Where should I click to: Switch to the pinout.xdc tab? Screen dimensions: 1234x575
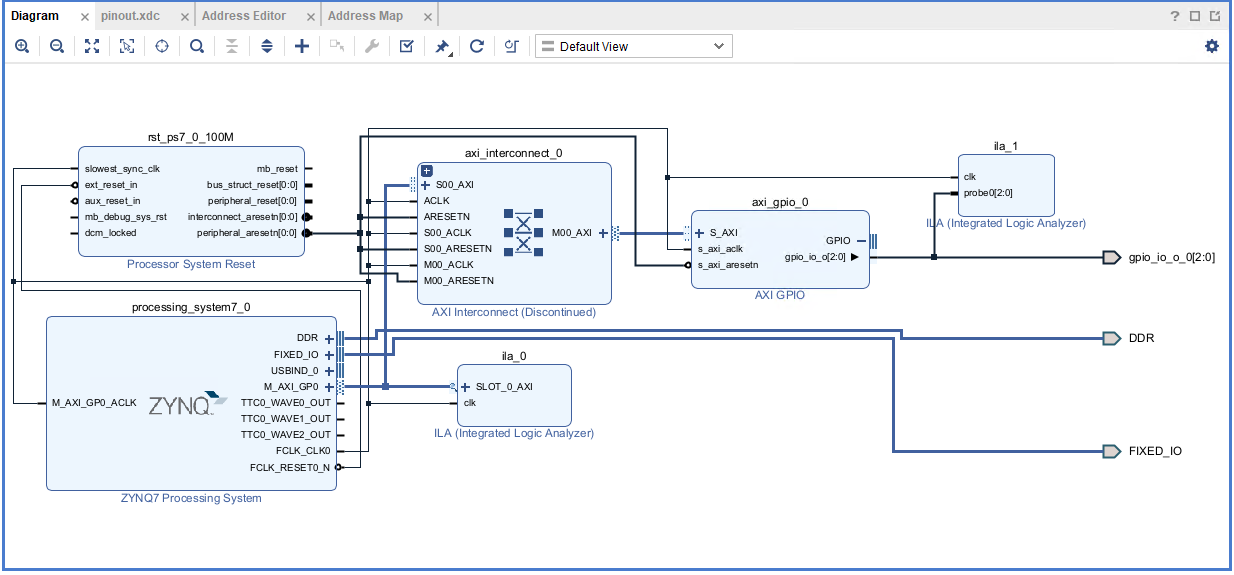click(x=130, y=16)
